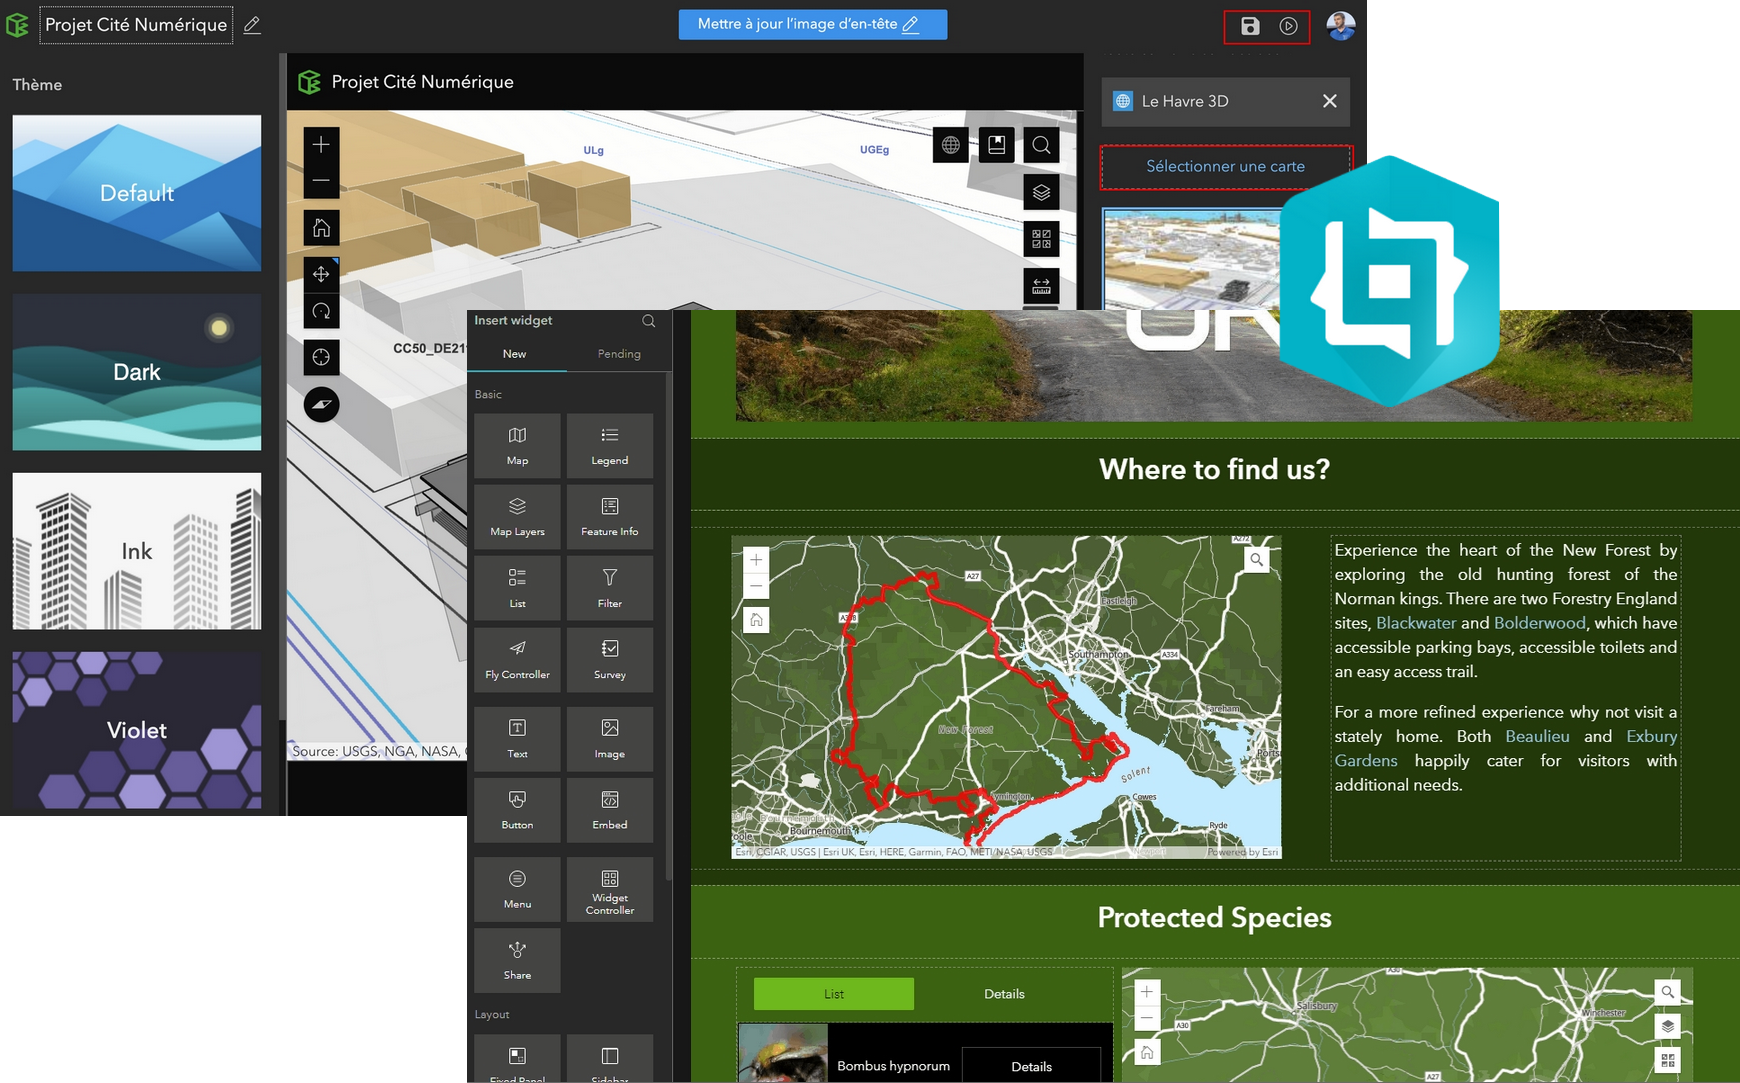Zoom out on New Forest map

756,586
